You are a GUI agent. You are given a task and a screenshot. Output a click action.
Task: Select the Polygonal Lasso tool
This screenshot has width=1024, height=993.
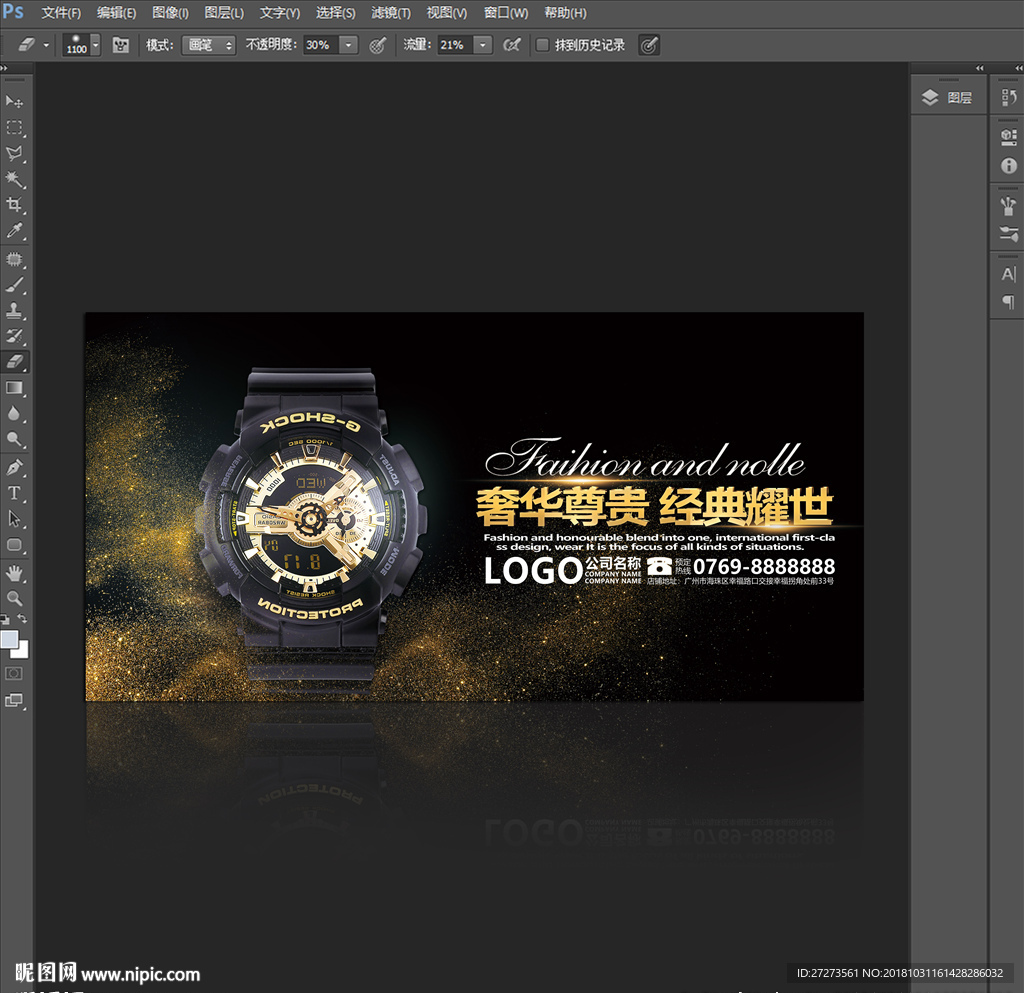click(x=14, y=153)
